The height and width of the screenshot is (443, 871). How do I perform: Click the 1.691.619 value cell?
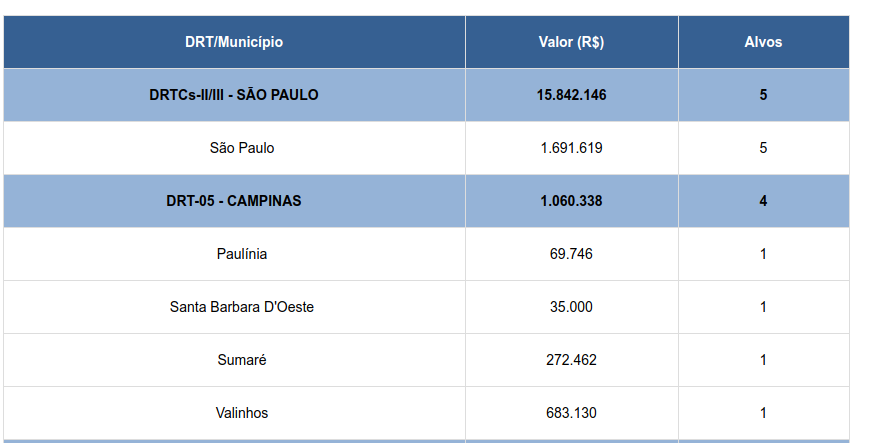(x=572, y=148)
